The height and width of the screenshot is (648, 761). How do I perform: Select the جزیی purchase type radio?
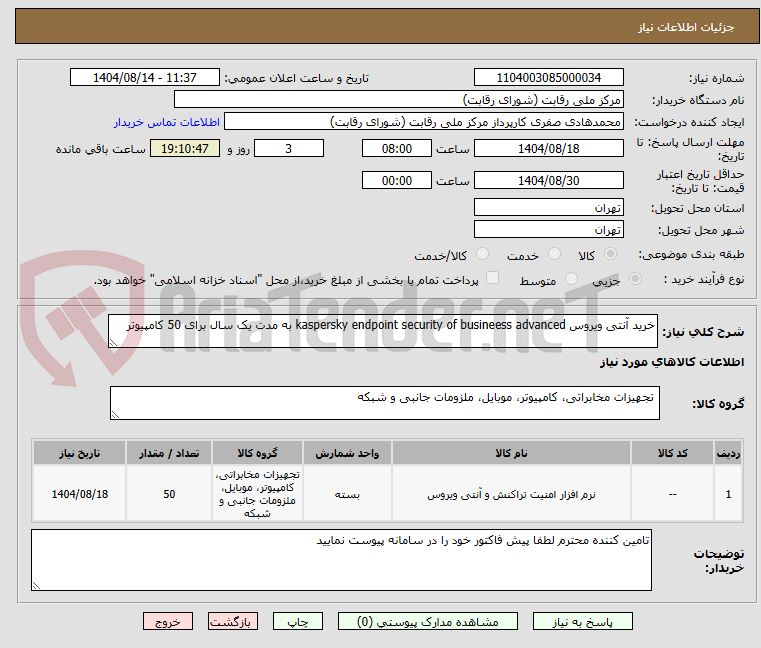(635, 279)
